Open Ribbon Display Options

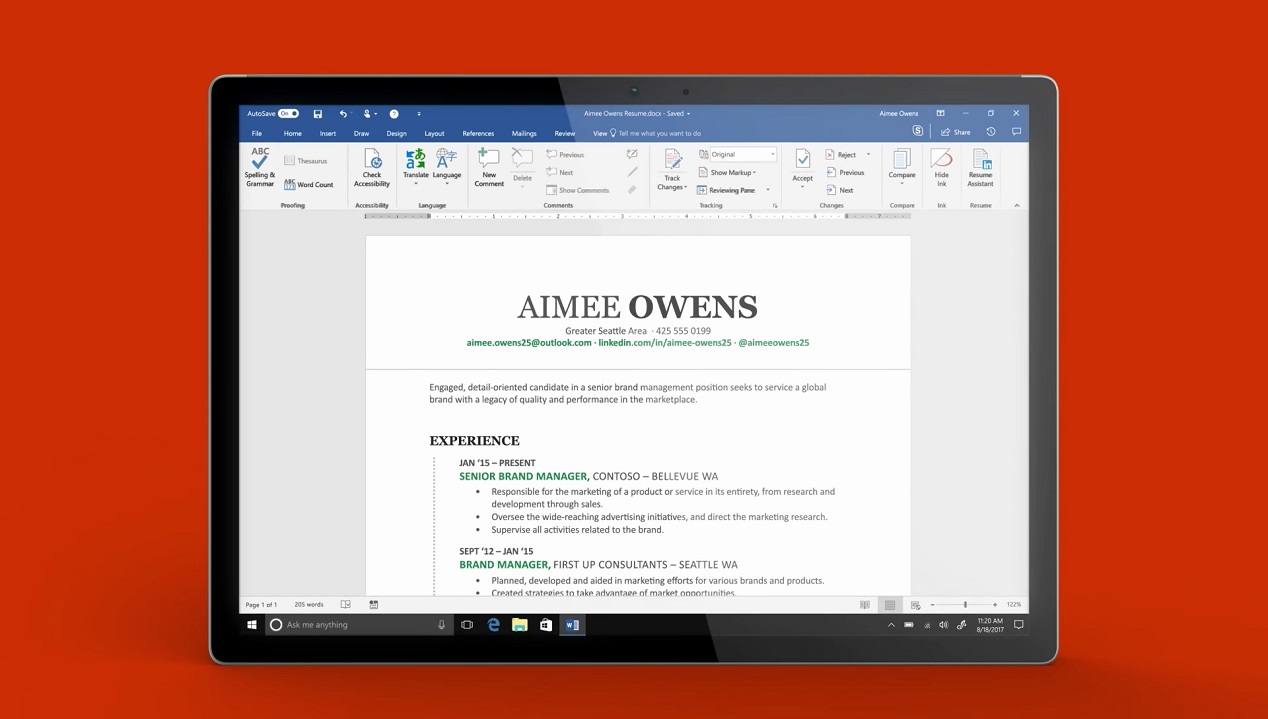coord(940,114)
